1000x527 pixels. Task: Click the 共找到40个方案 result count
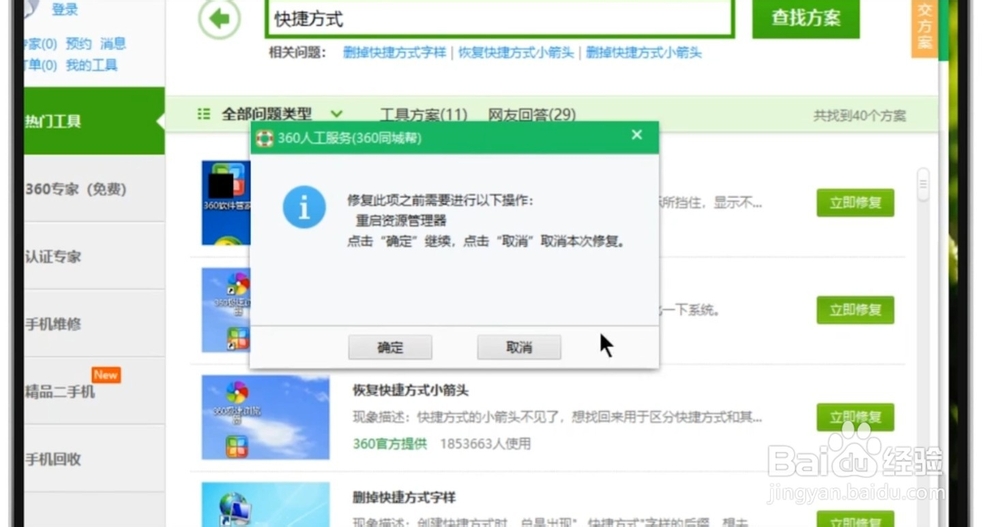pos(859,115)
